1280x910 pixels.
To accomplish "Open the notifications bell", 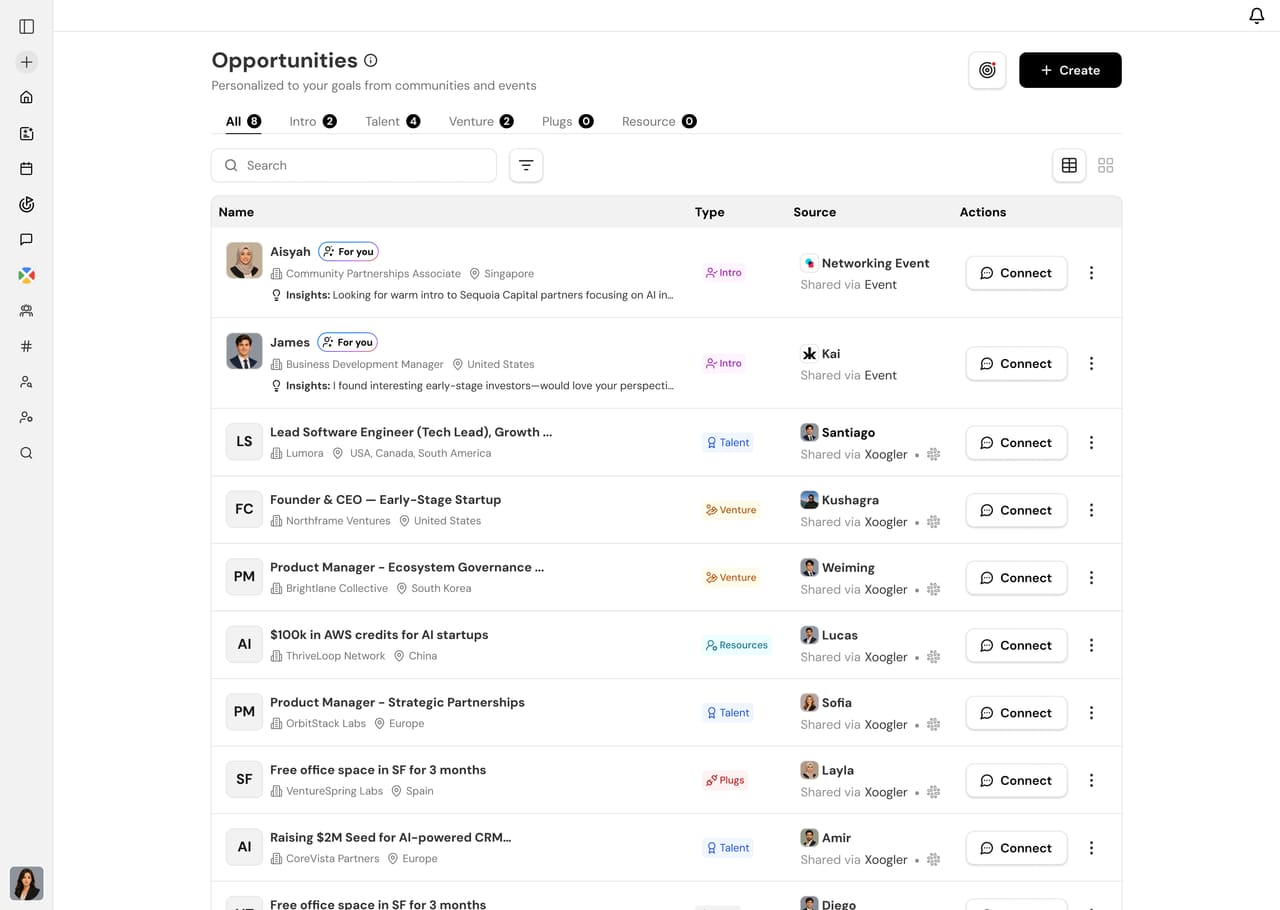I will click(x=1257, y=16).
